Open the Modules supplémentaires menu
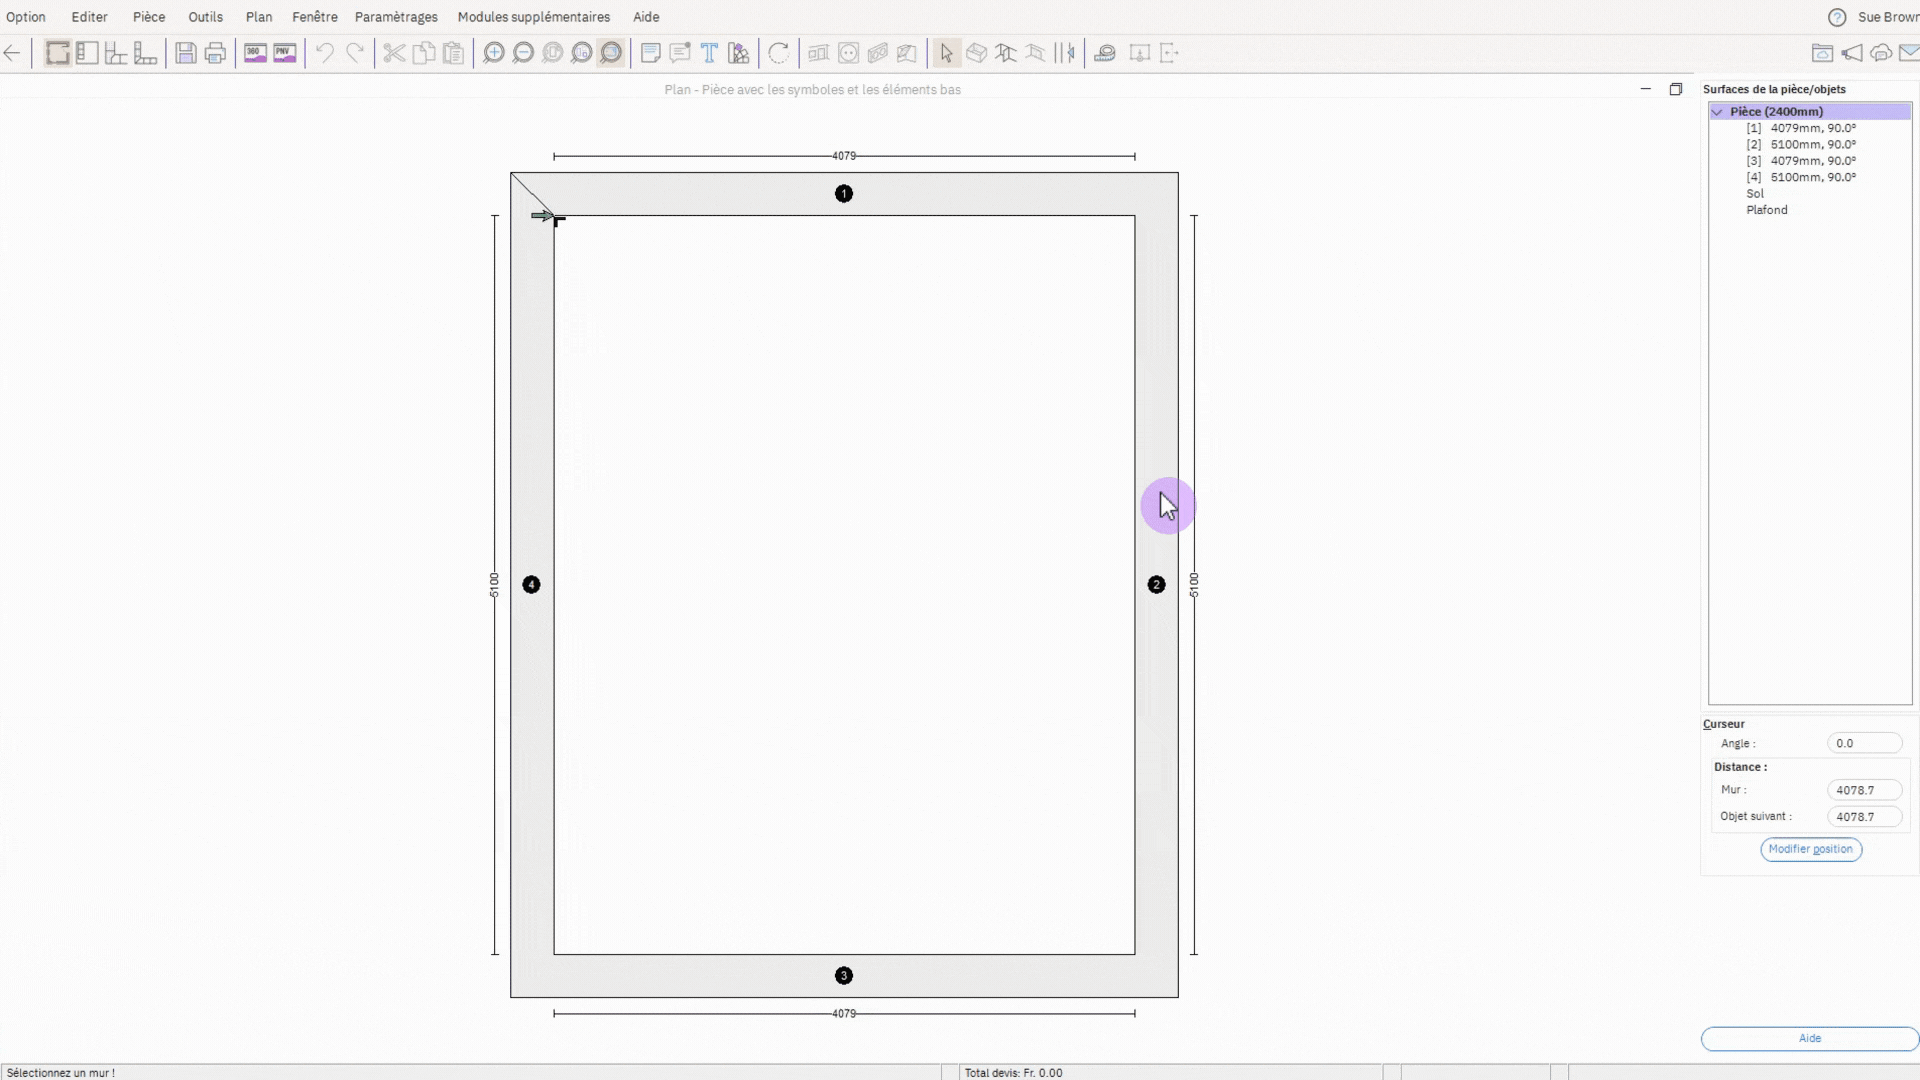The width and height of the screenshot is (1920, 1080). [533, 17]
